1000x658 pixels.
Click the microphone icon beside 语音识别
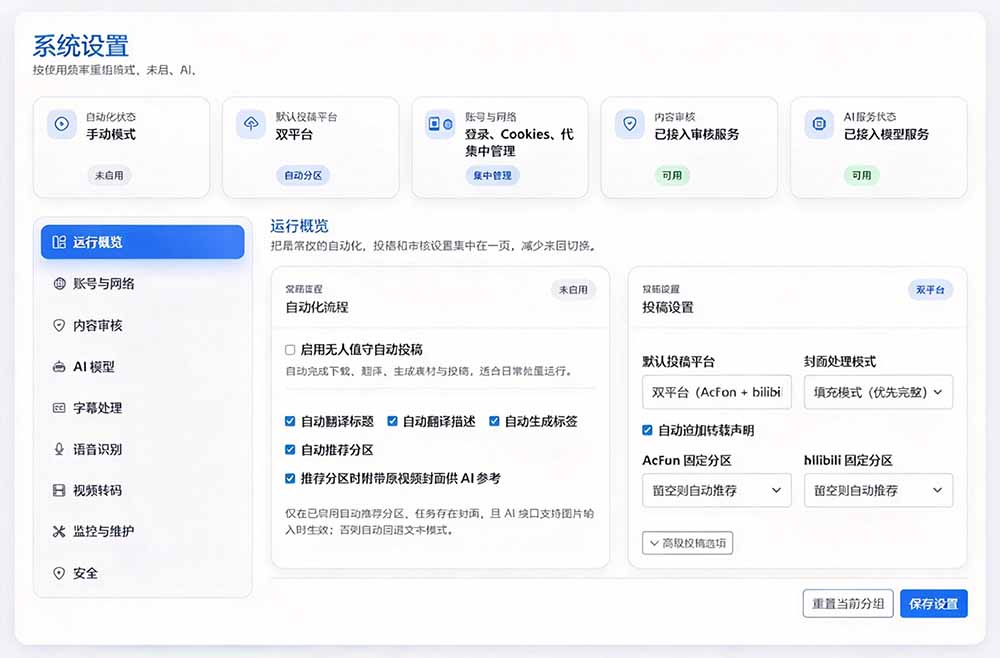pos(59,449)
